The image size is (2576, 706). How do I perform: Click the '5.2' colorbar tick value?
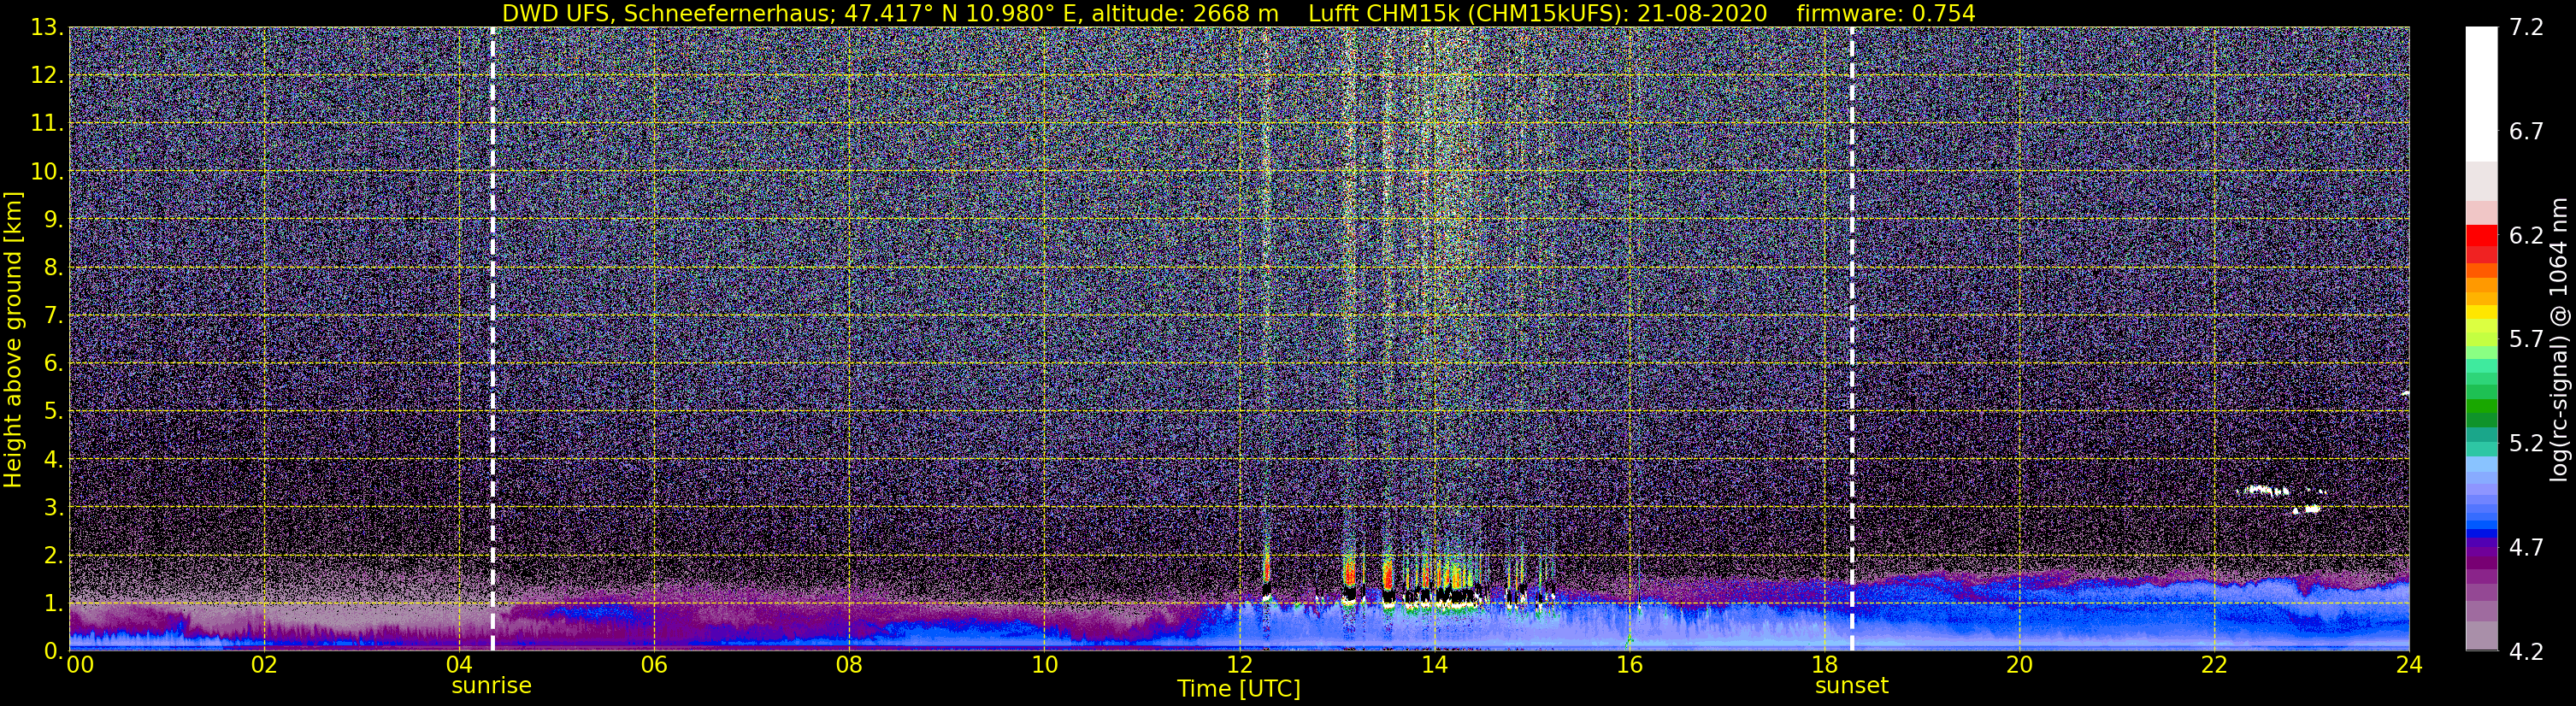tap(2526, 444)
